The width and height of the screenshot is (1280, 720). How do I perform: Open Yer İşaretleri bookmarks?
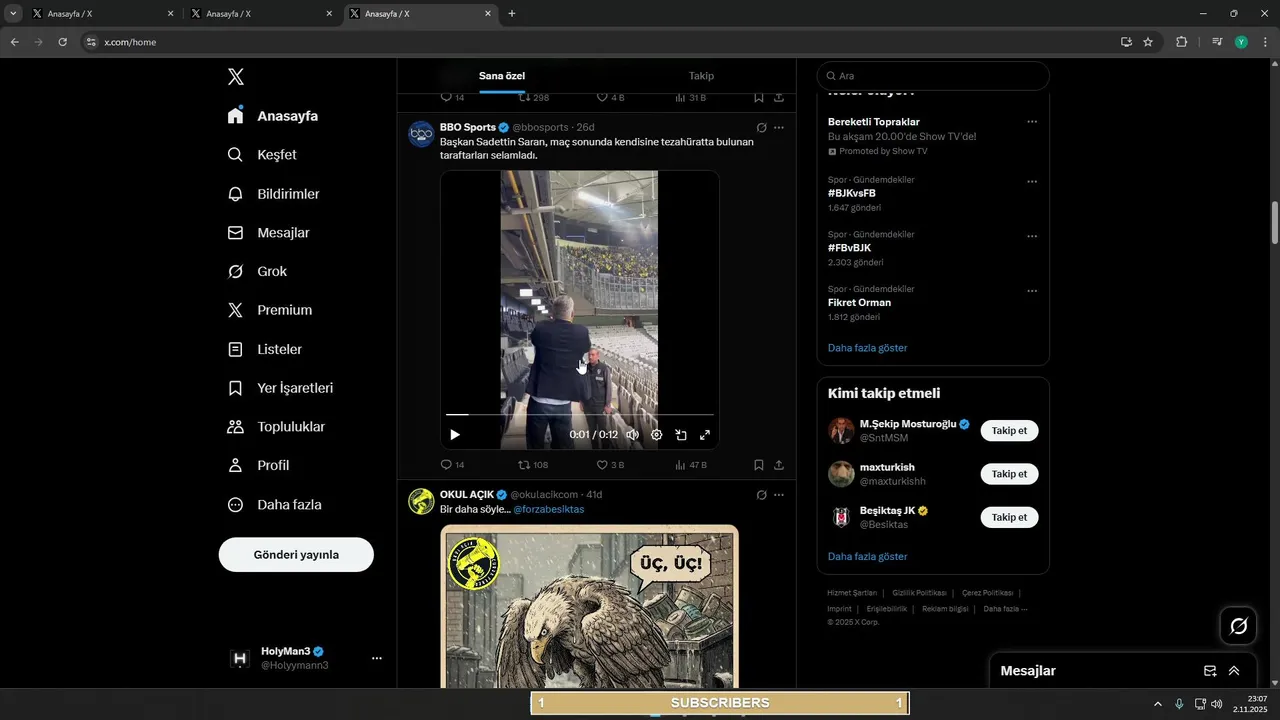(281, 388)
